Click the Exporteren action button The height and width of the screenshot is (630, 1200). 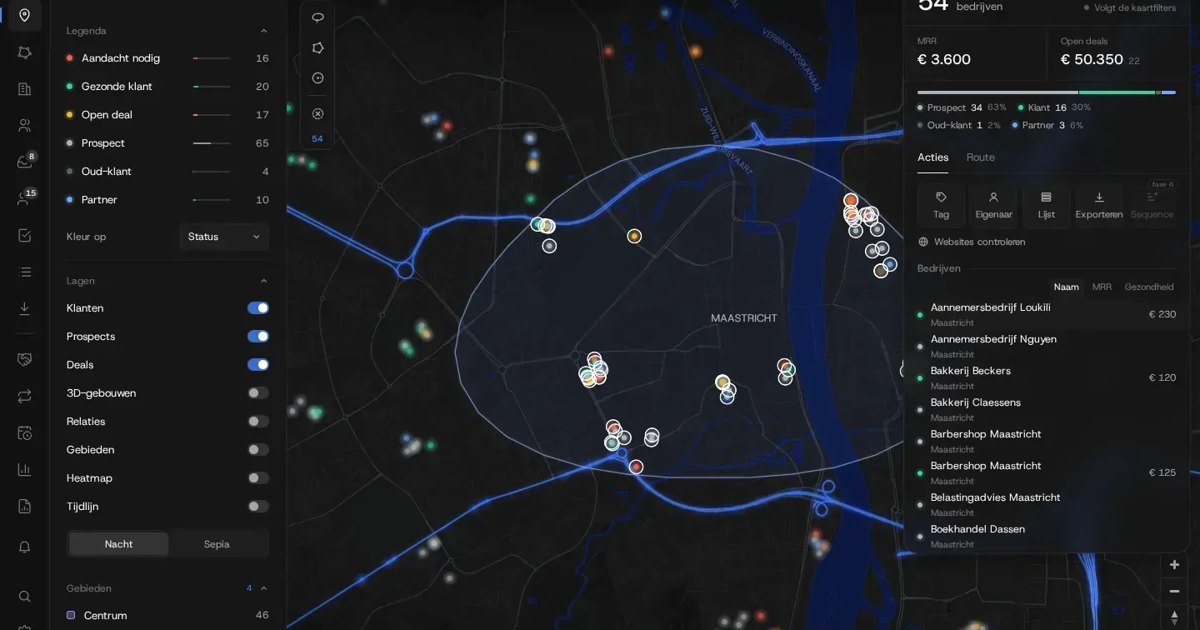(1099, 205)
